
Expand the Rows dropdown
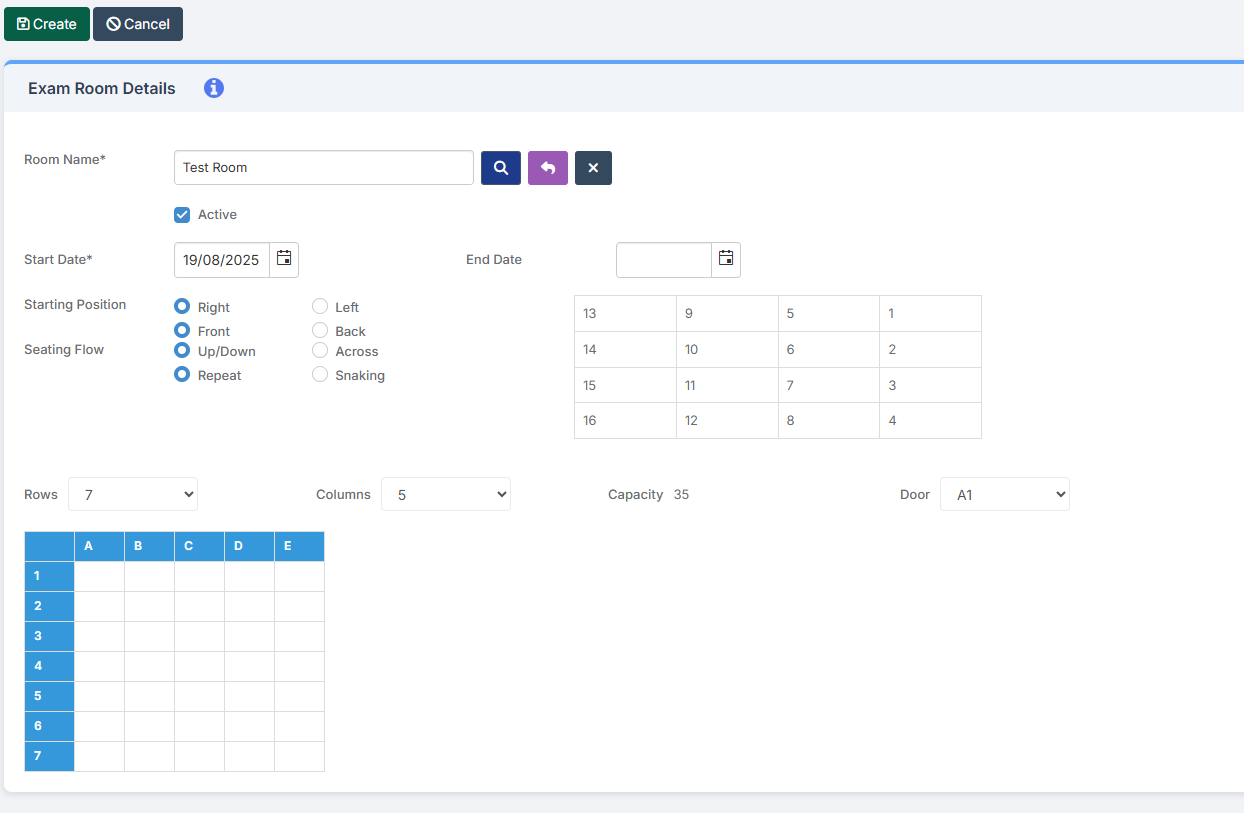click(133, 494)
